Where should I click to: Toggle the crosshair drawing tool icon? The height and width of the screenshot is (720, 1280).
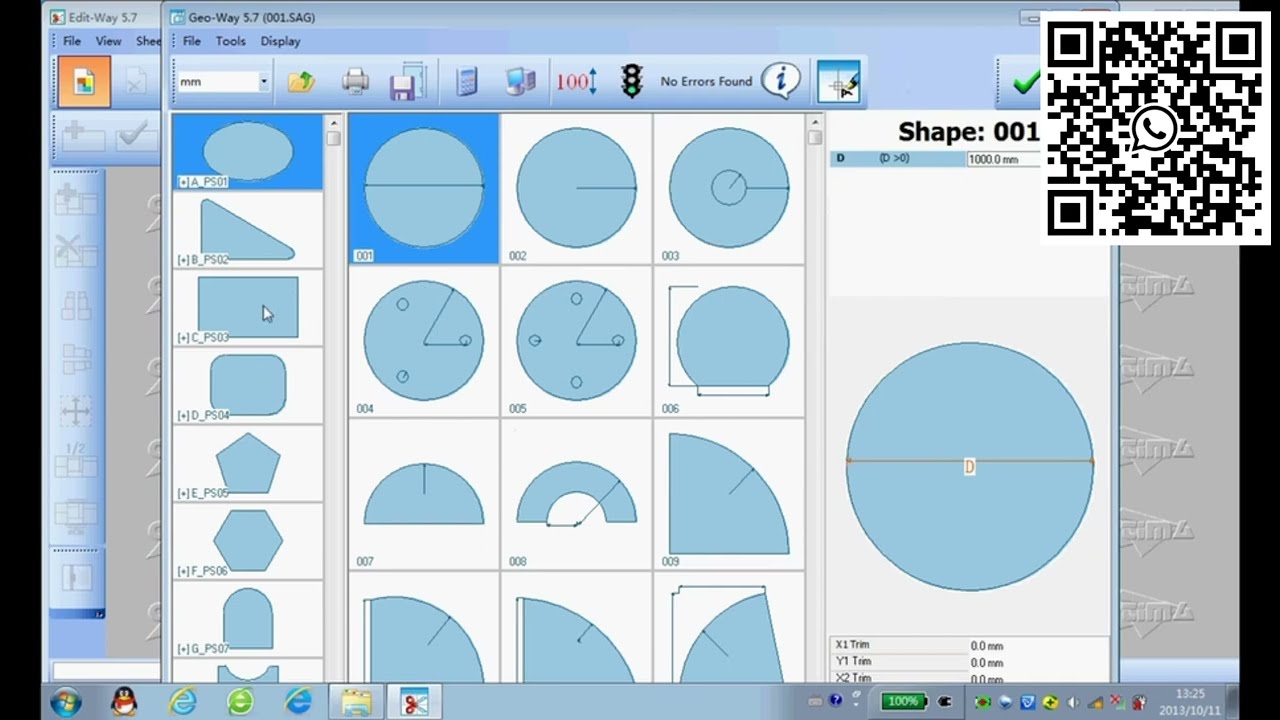point(839,82)
